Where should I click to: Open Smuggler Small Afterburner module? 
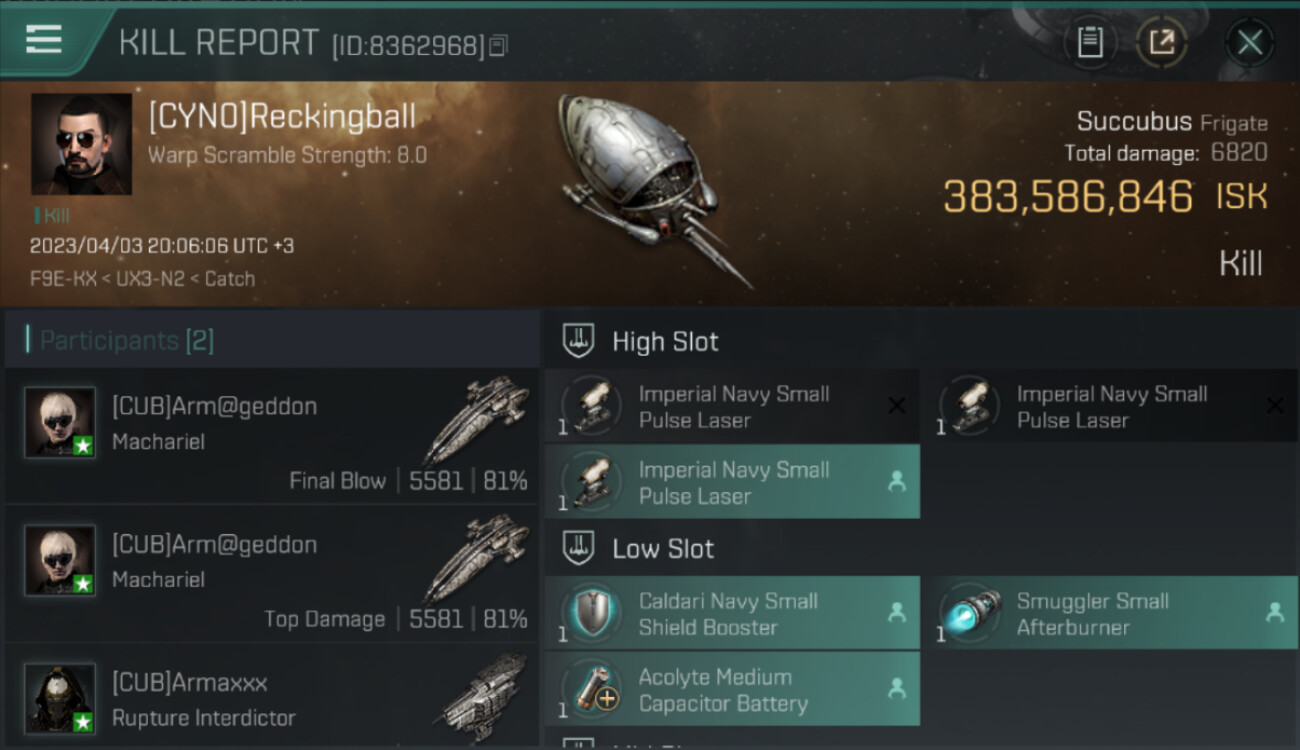[x=1111, y=614]
